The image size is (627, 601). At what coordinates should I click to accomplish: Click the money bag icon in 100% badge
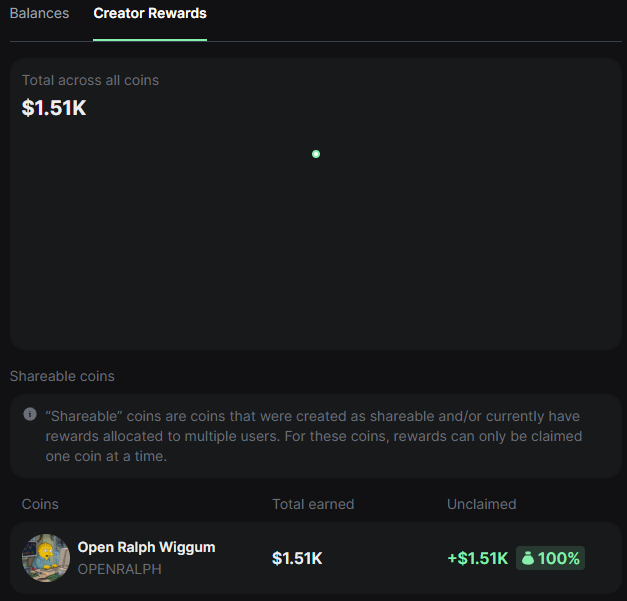click(528, 558)
